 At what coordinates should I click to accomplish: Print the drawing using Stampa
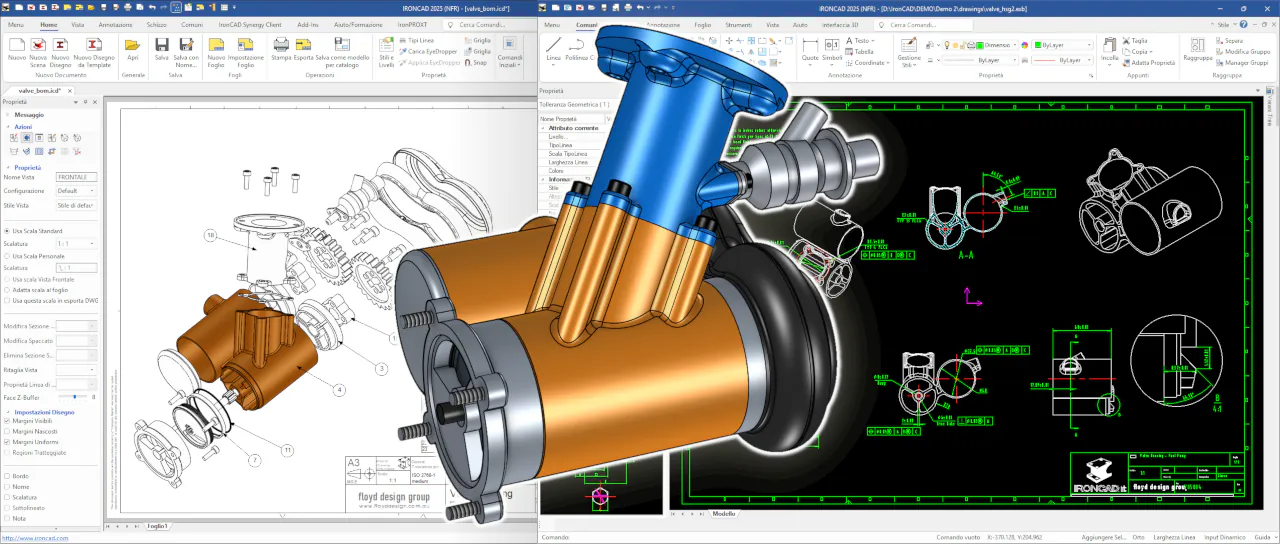[x=281, y=45]
